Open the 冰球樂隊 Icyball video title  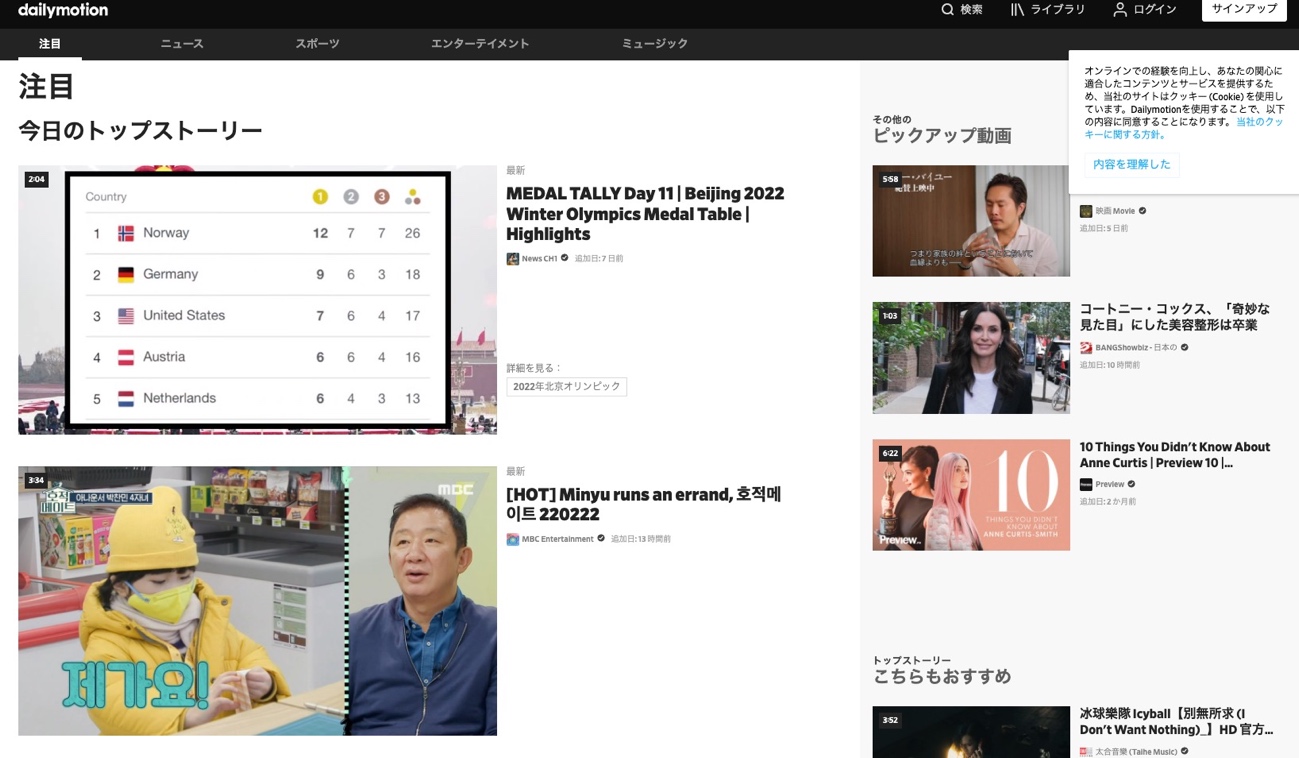[x=1177, y=722]
